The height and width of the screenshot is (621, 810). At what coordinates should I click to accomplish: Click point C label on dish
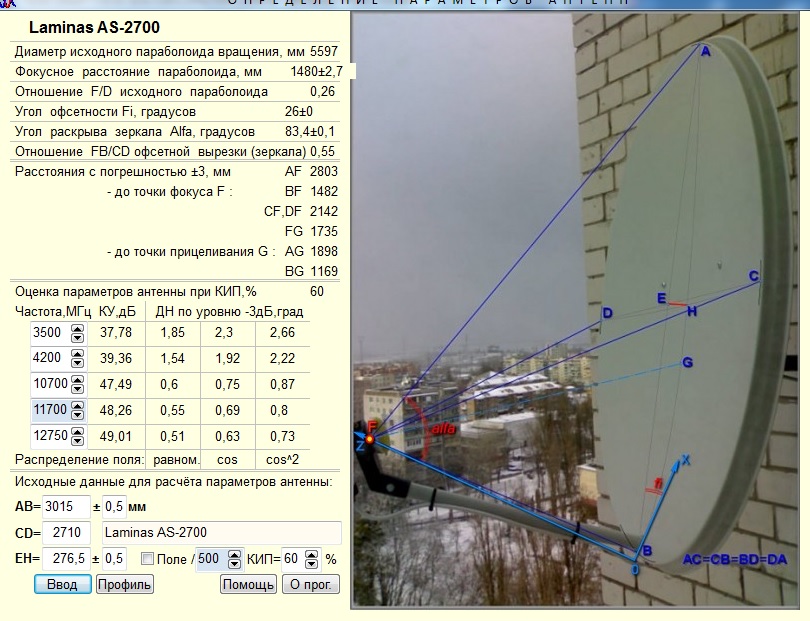point(754,276)
